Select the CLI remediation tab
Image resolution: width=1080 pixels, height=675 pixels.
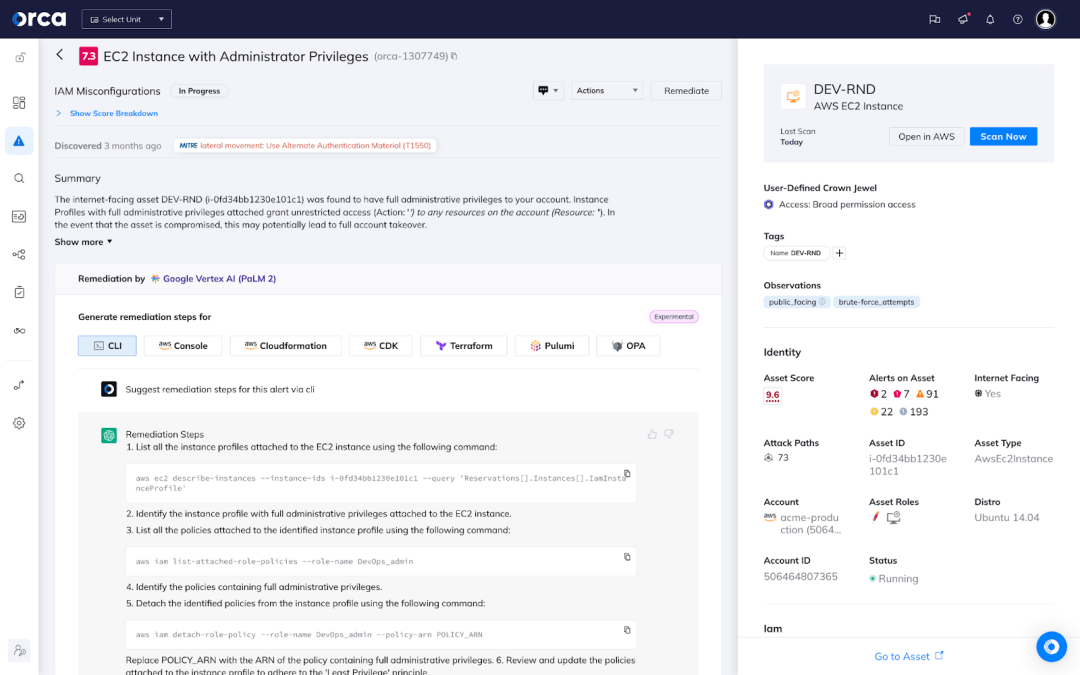click(x=107, y=346)
